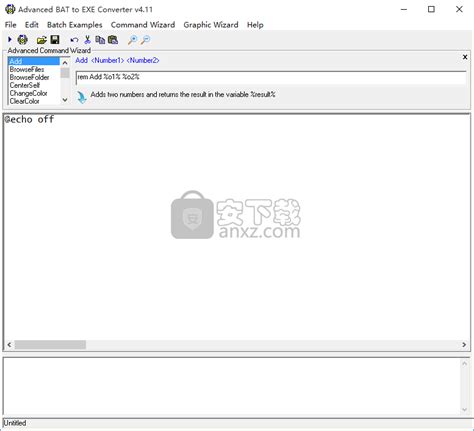Open the Graphic Wizard menu

tap(211, 25)
